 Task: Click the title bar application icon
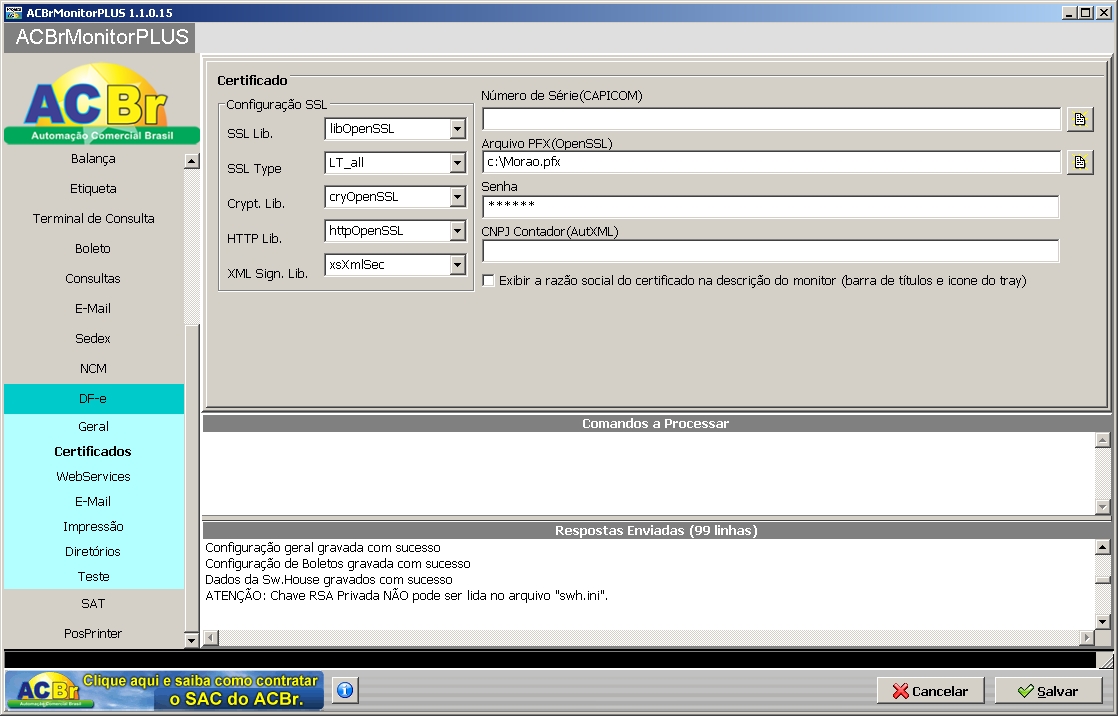pos(13,12)
